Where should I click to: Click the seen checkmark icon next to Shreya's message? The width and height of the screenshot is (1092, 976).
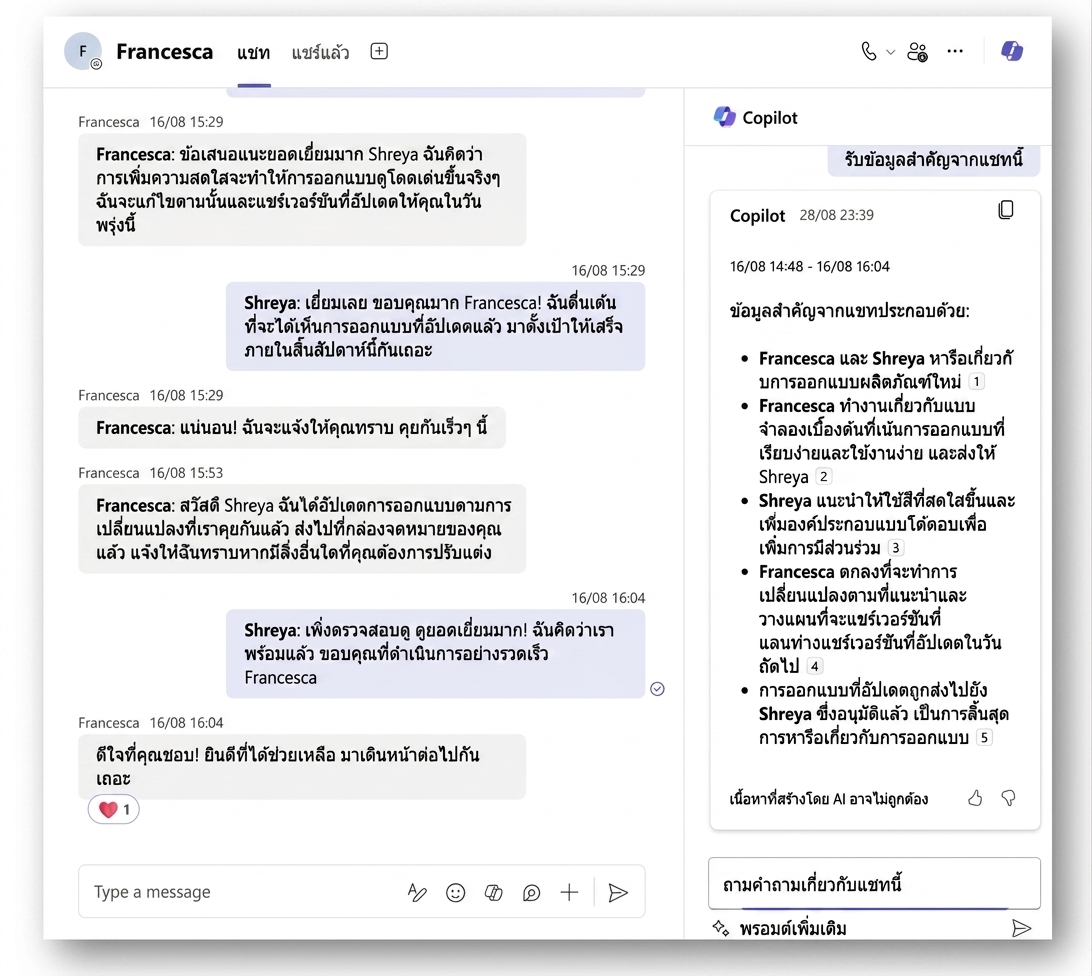(657, 689)
